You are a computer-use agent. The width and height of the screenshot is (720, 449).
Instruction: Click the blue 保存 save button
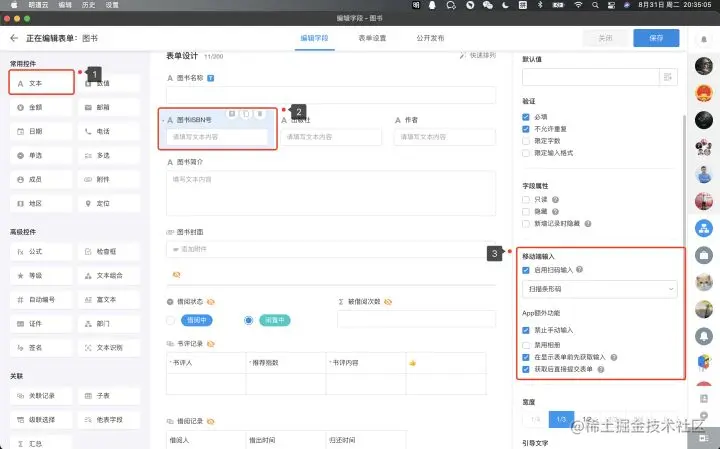pos(656,38)
